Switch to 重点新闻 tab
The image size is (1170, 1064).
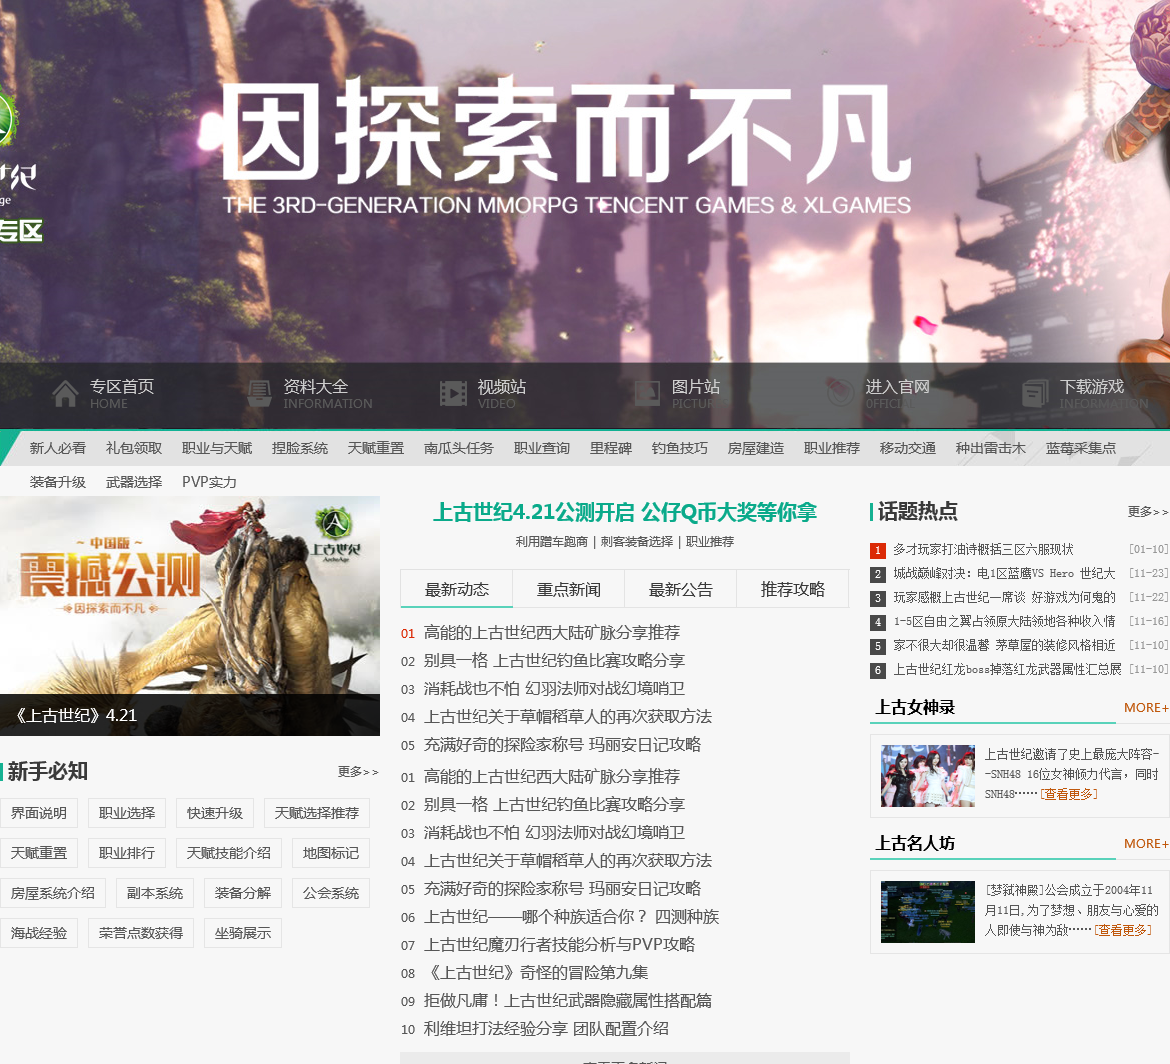coord(569,589)
